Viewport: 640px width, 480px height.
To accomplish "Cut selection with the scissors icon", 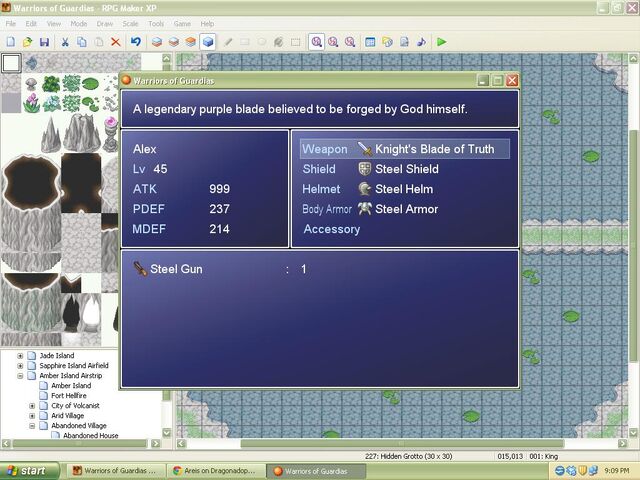I will point(65,42).
